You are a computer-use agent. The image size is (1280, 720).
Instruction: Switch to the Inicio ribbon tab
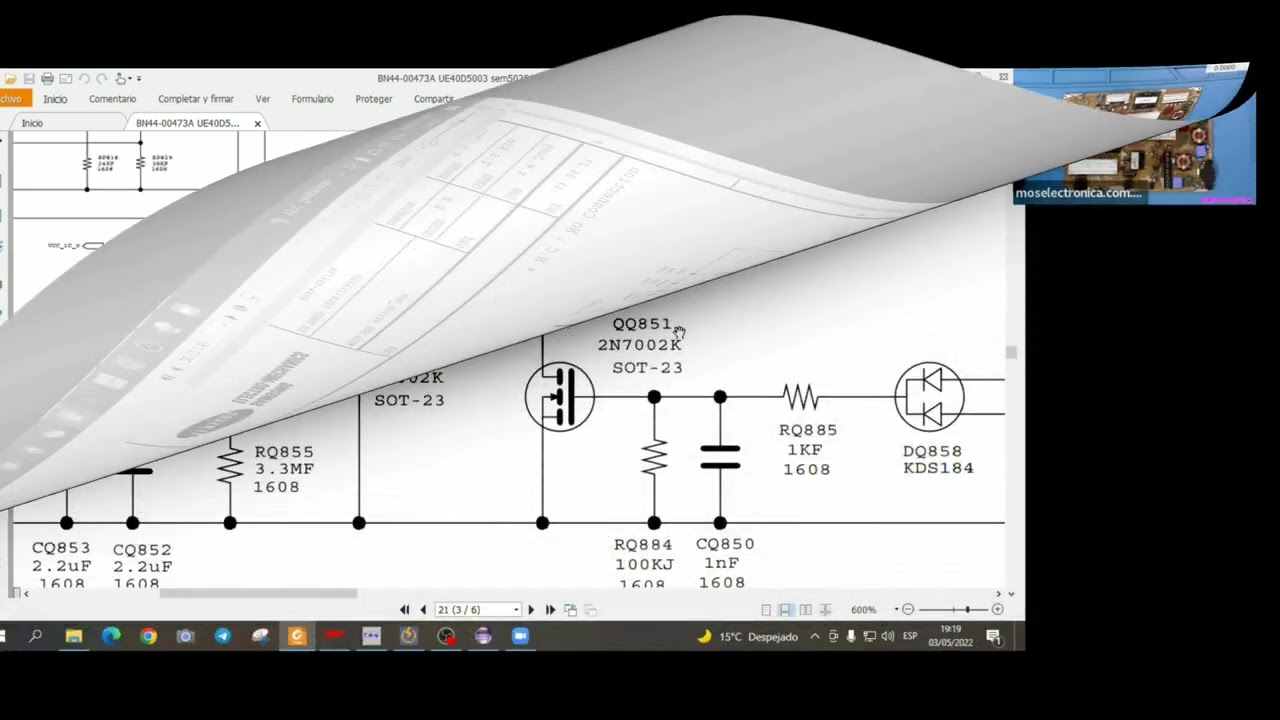[x=55, y=99]
